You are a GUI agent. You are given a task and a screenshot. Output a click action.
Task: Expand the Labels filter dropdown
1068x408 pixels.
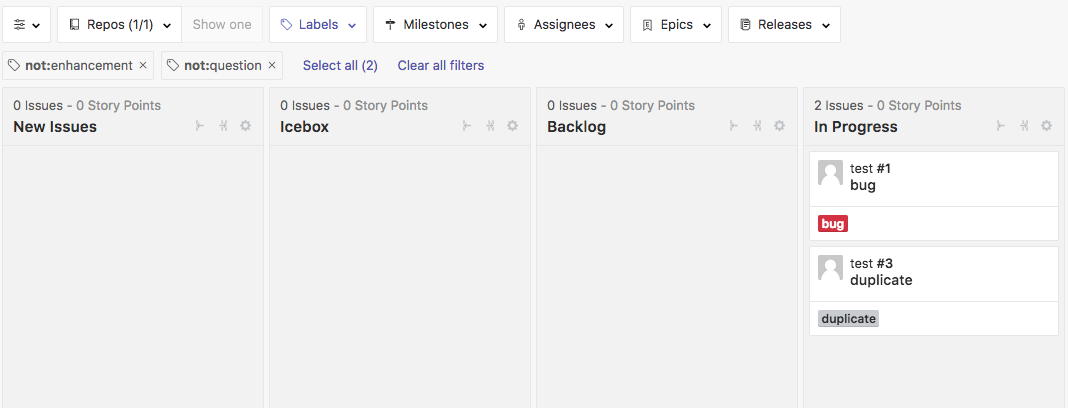tap(318, 25)
